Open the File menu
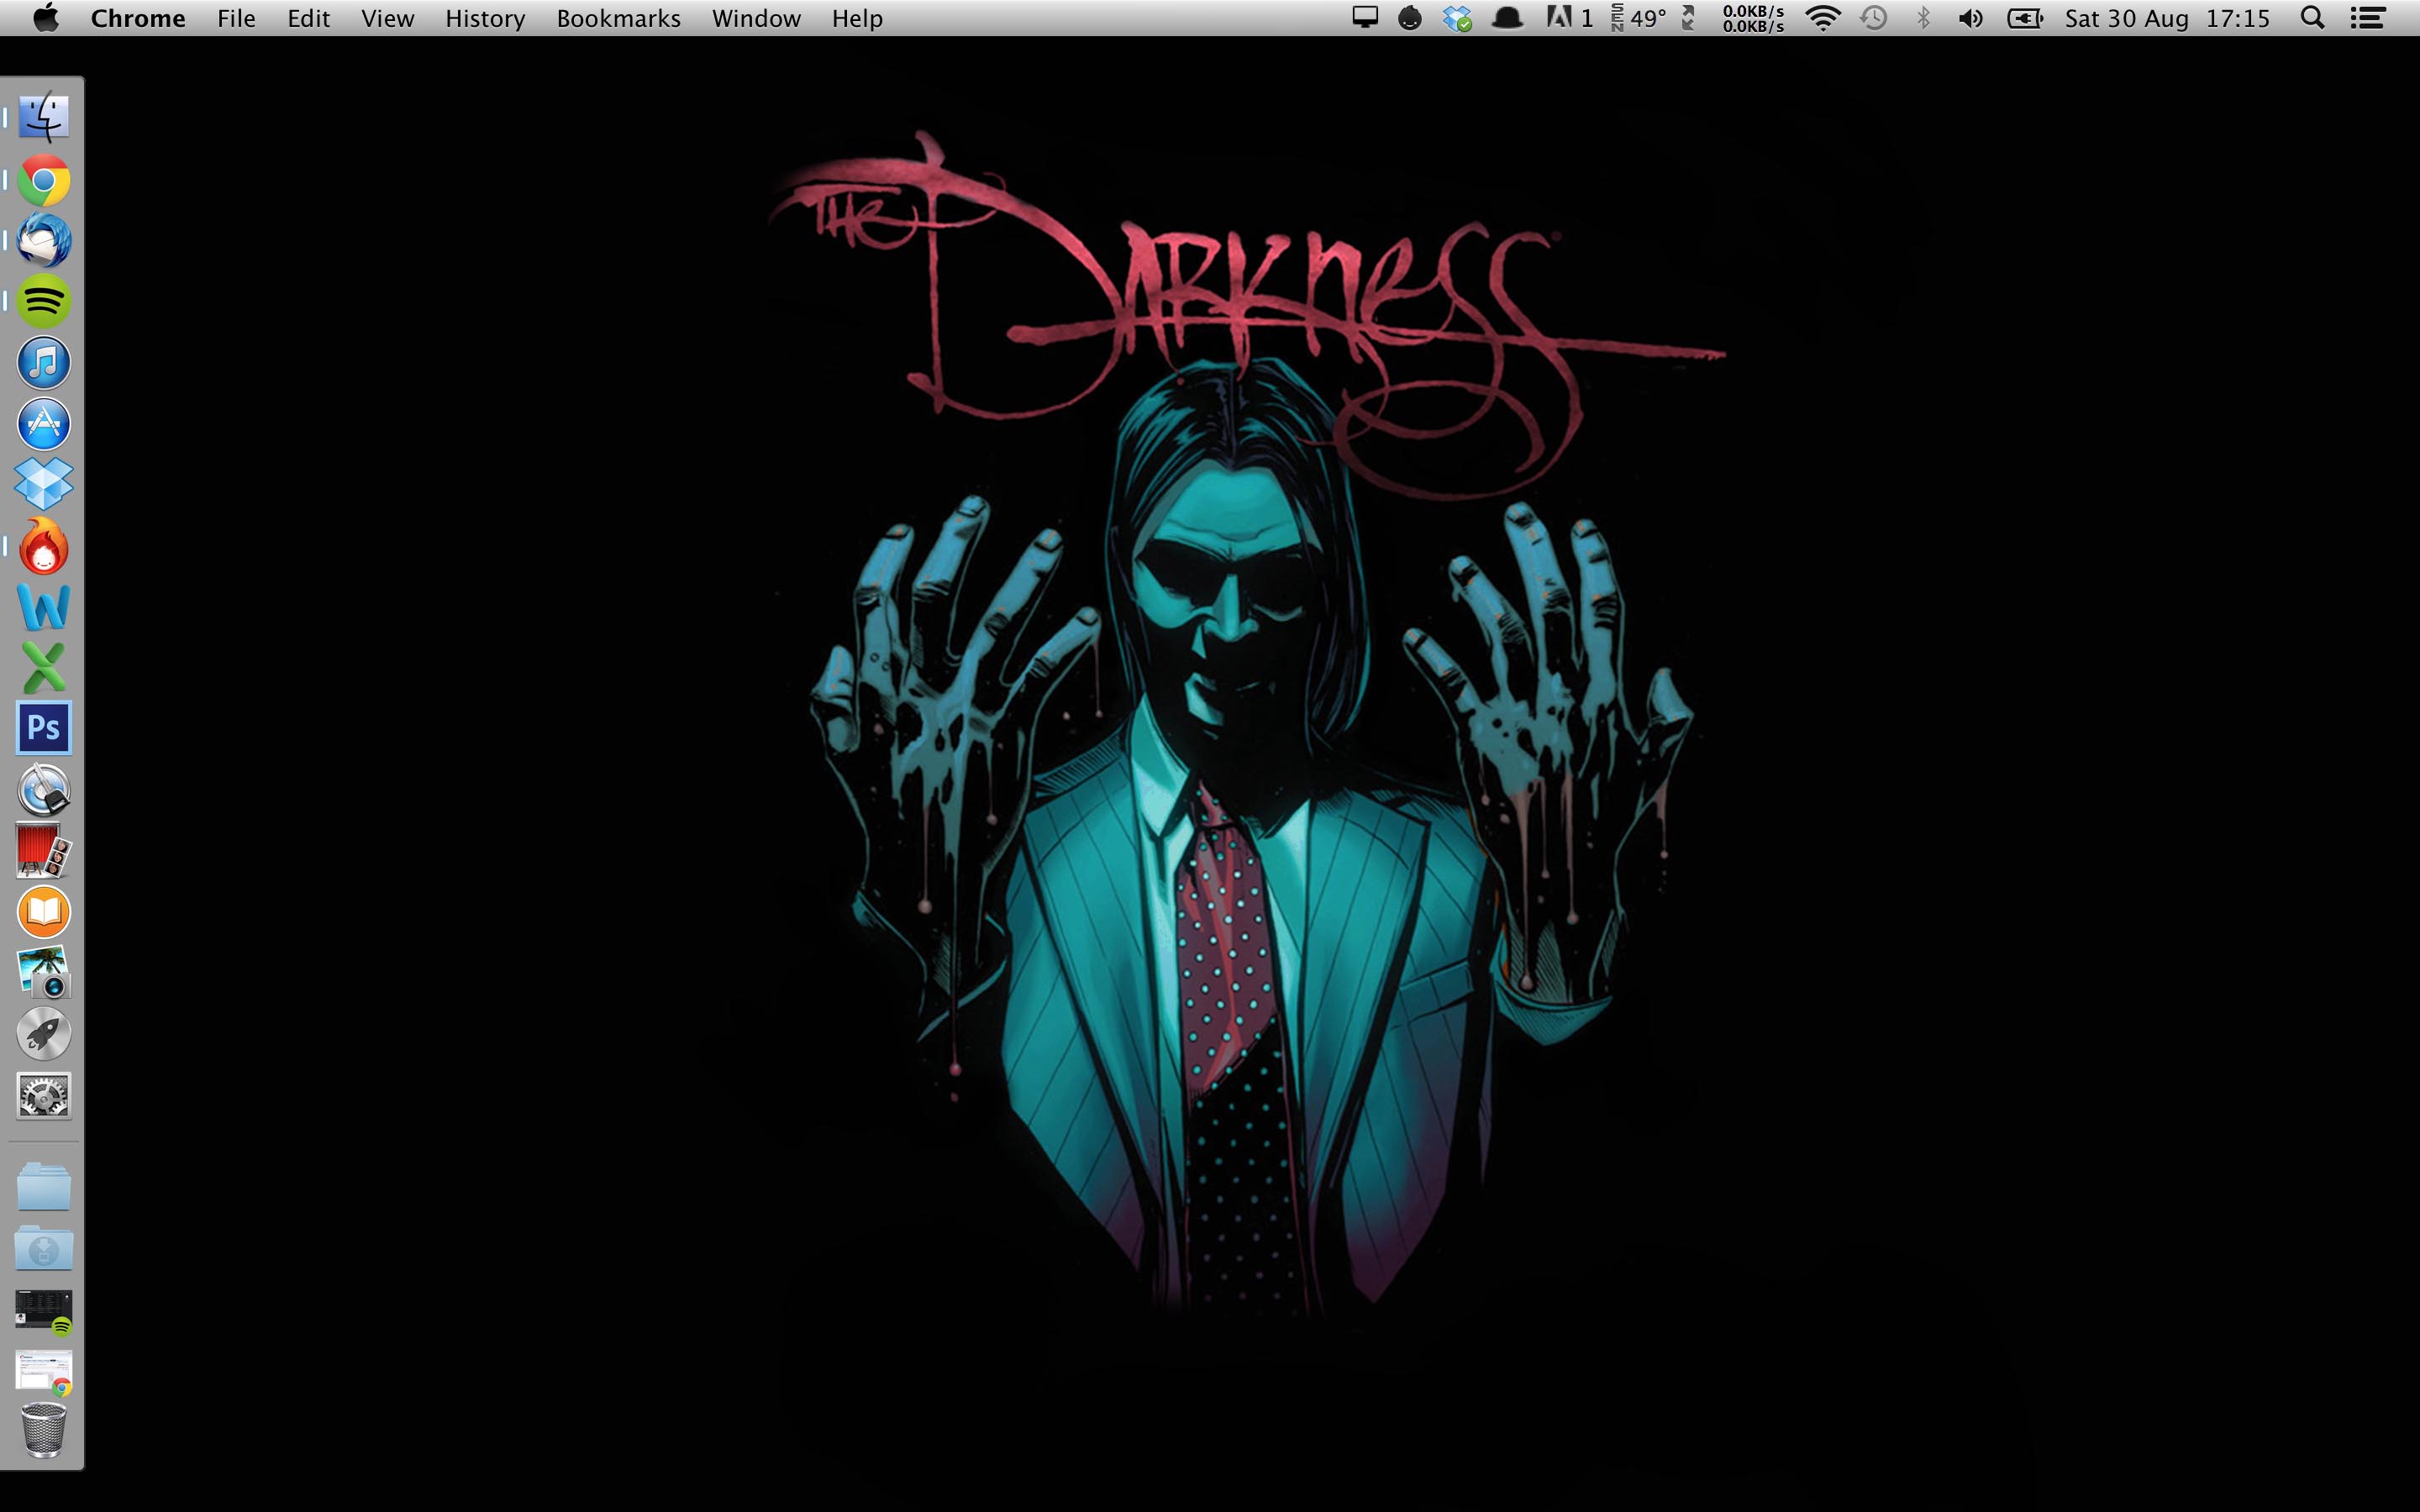Screen dimensions: 2420x1512 (236, 18)
